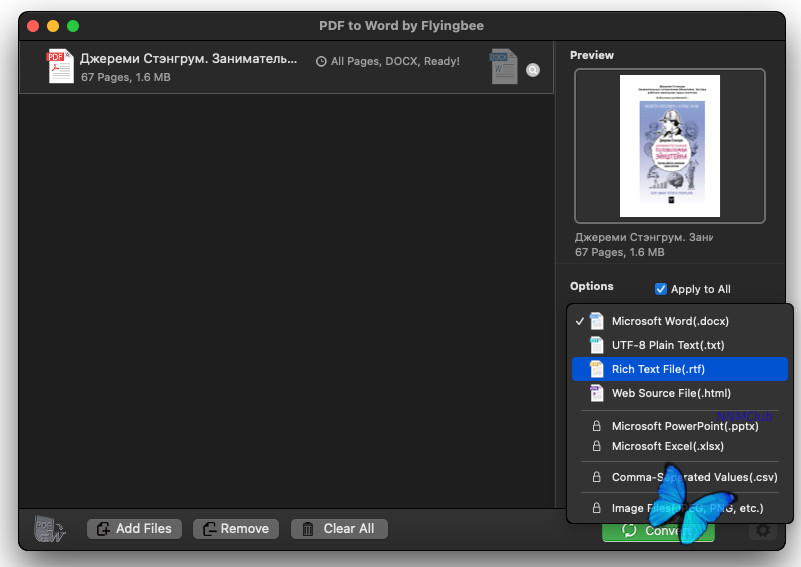Choose Rich Text File(.rtf) format
This screenshot has width=801, height=567.
680,369
